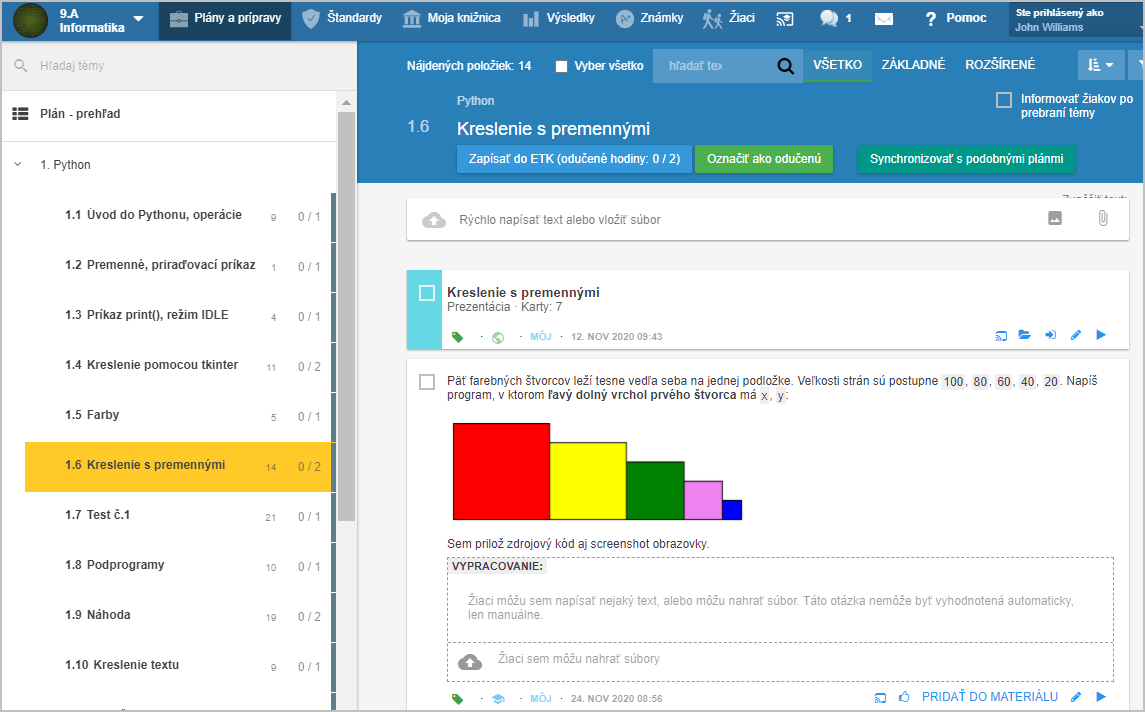Collapse the 1. Python tree section

coord(18,165)
